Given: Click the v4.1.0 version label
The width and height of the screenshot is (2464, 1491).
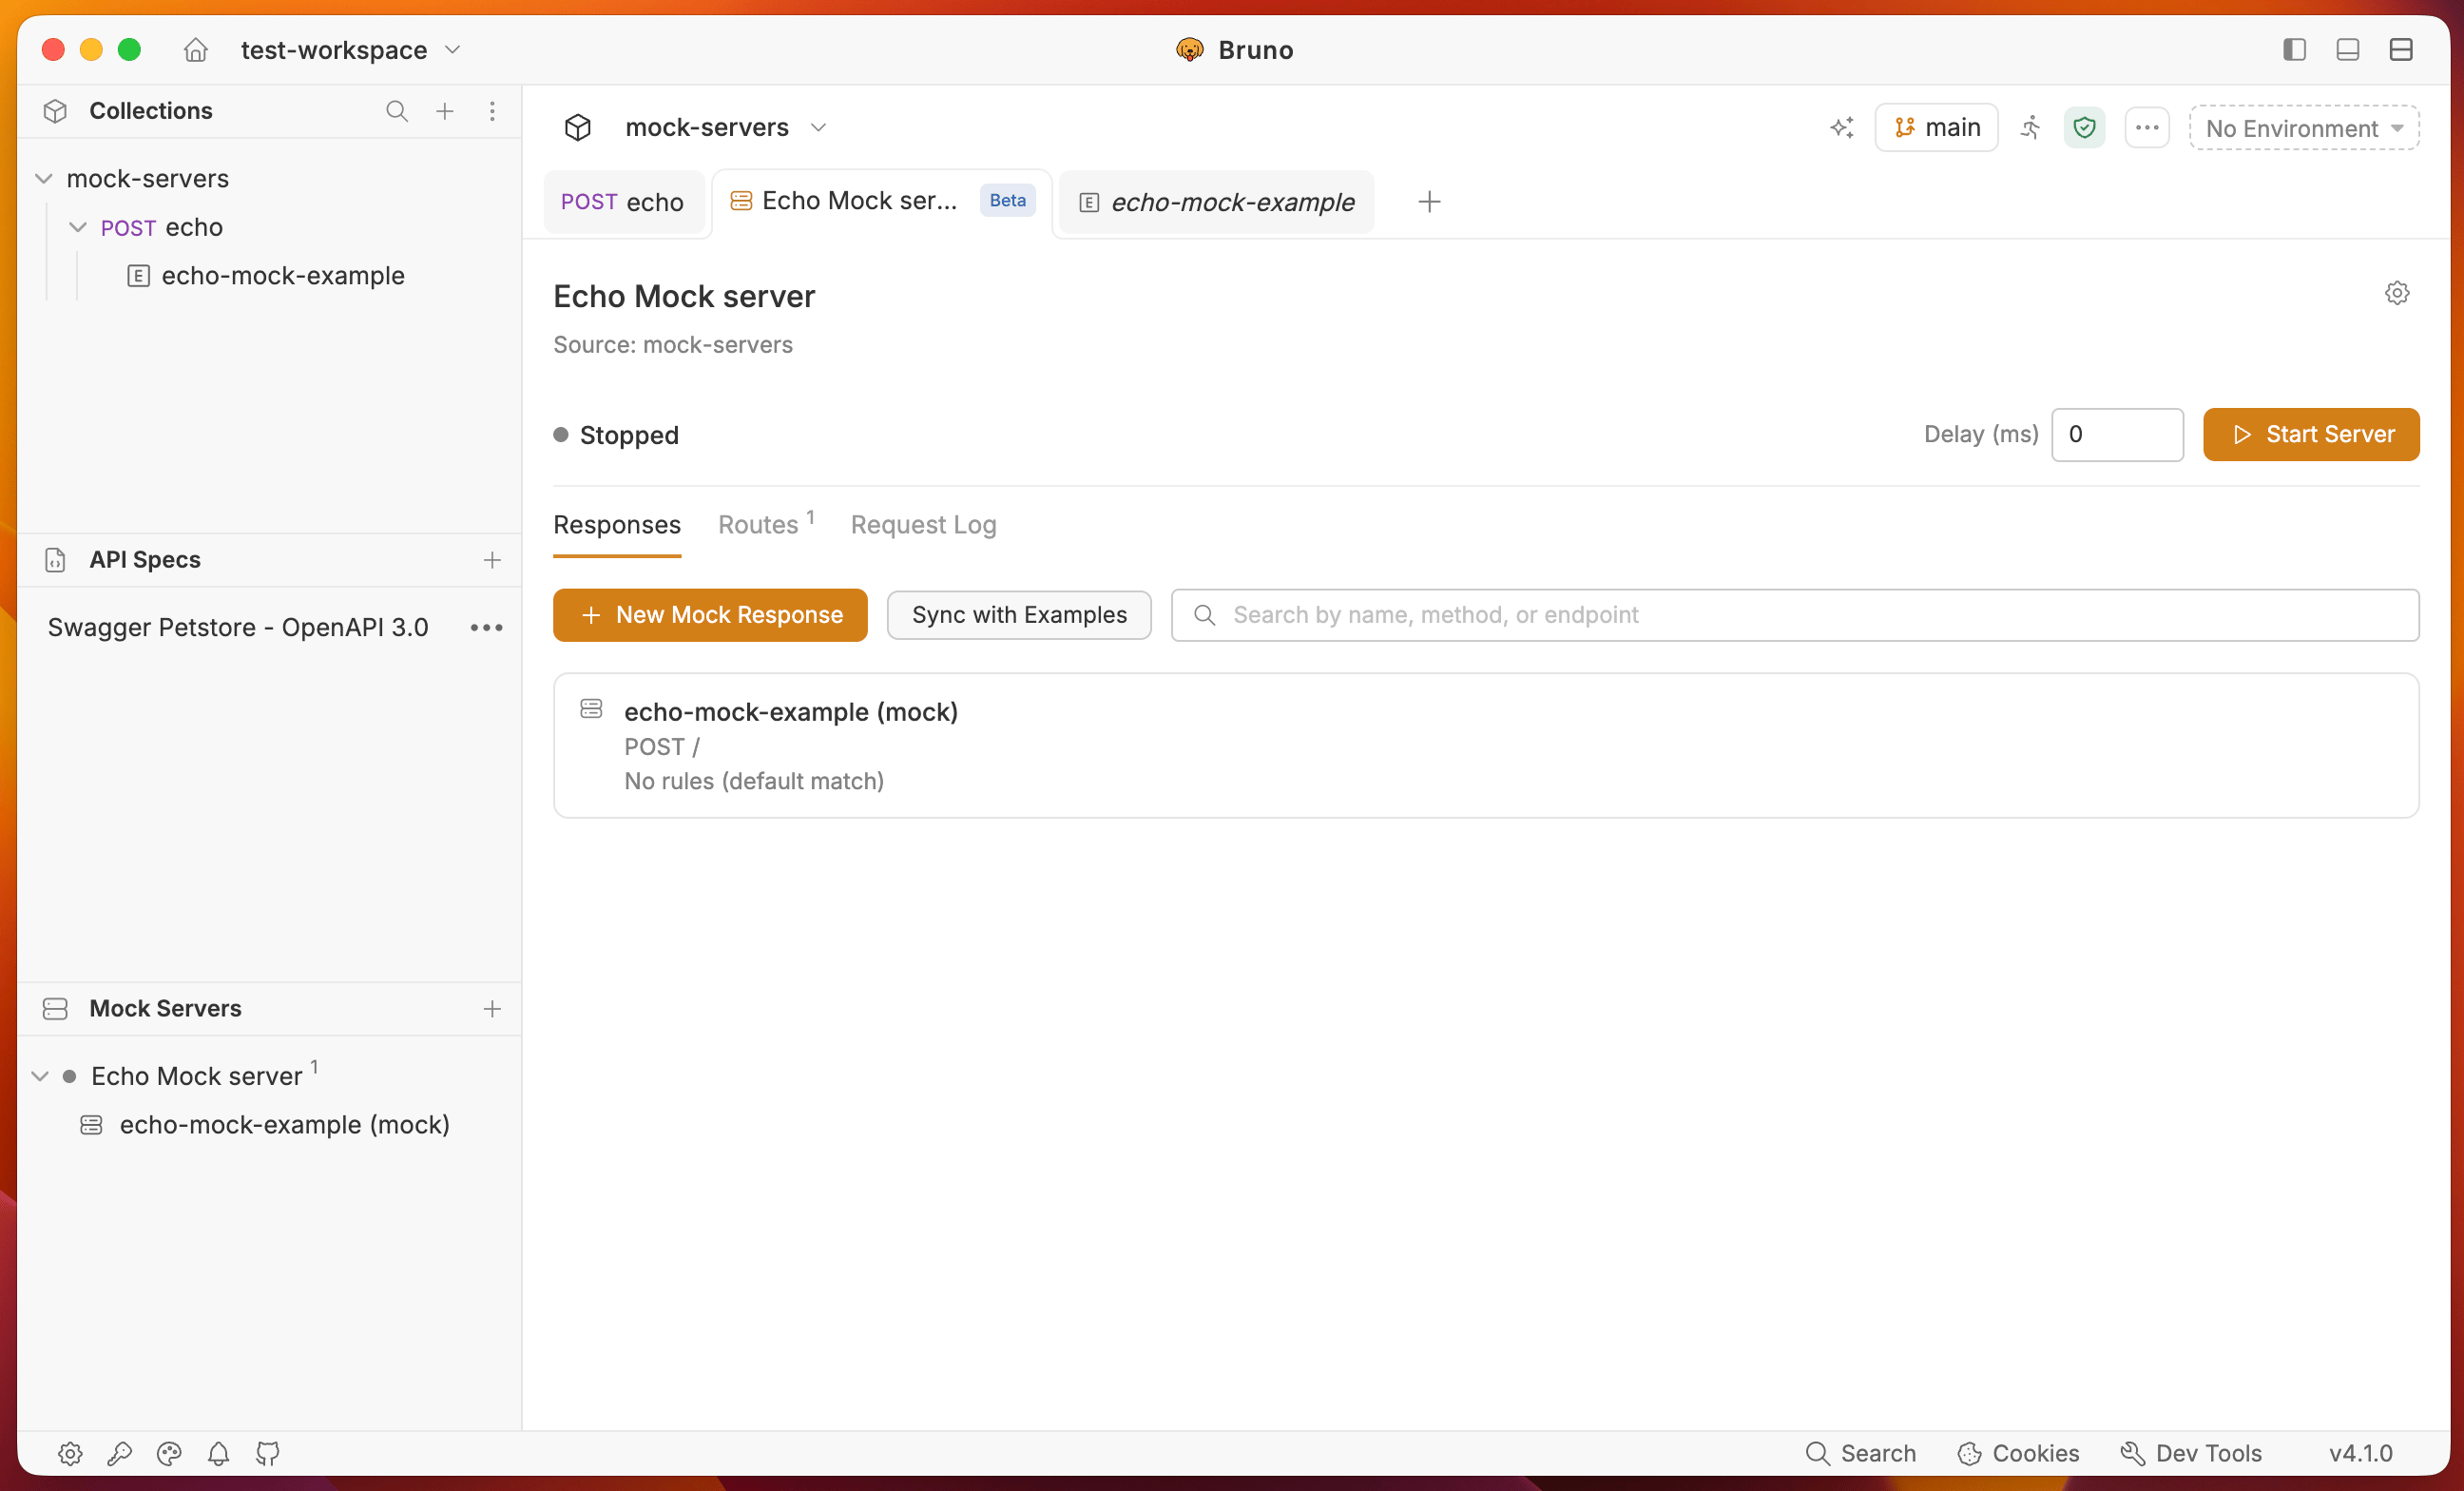Looking at the screenshot, I should pos(2360,1454).
